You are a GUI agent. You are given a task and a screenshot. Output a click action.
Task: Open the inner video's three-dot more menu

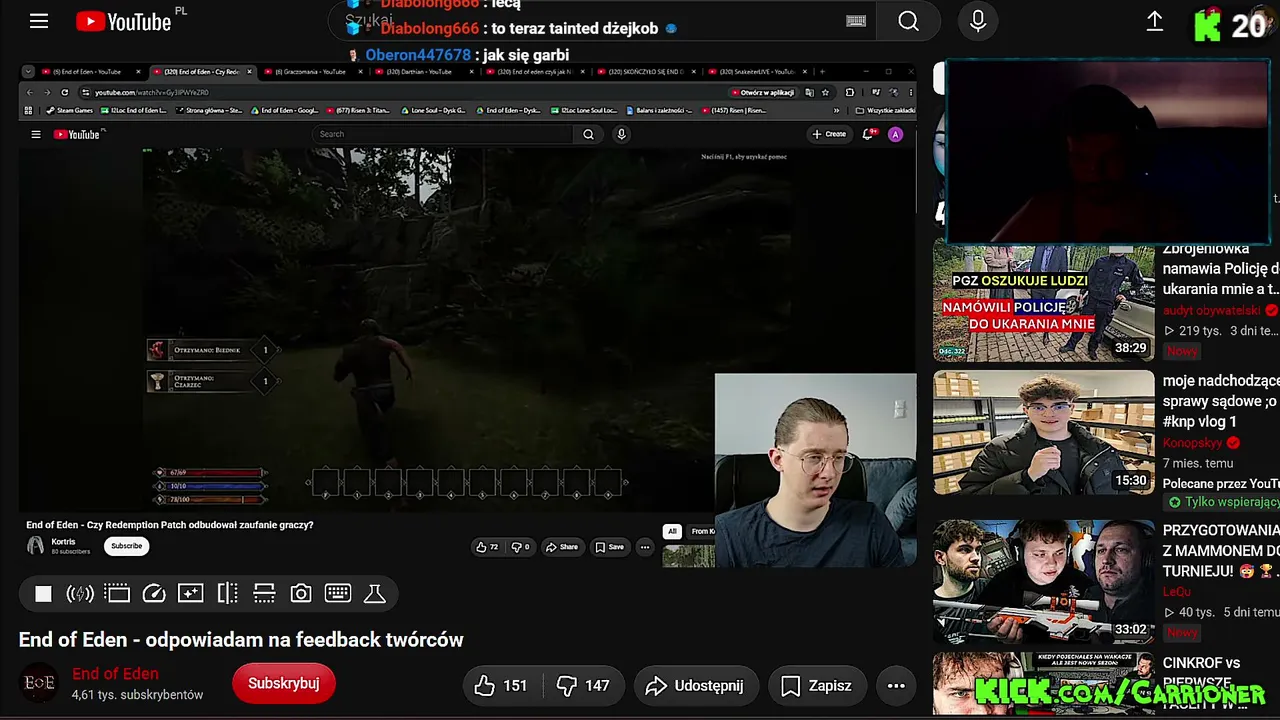click(645, 547)
